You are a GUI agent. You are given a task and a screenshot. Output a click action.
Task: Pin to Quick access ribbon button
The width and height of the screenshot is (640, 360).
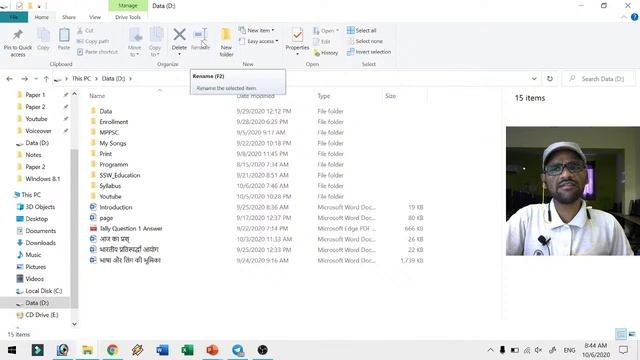tap(18, 42)
